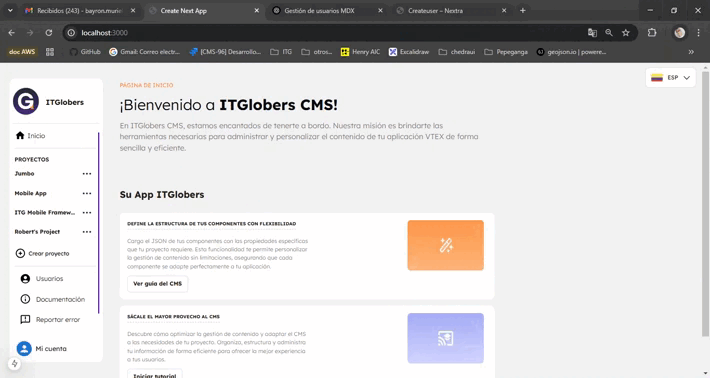The image size is (710, 378).
Task: Reload the page with the refresh icon
Action: (49, 33)
